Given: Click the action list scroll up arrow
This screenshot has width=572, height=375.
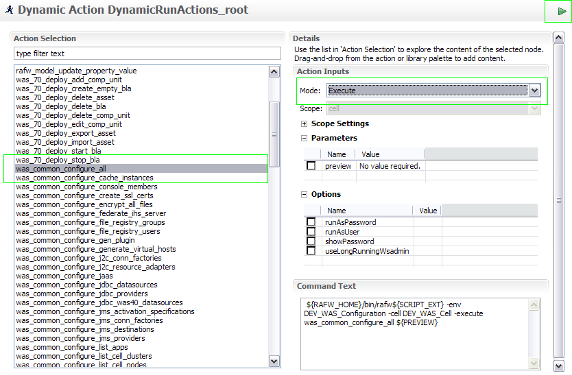Looking at the screenshot, I should click(x=274, y=71).
